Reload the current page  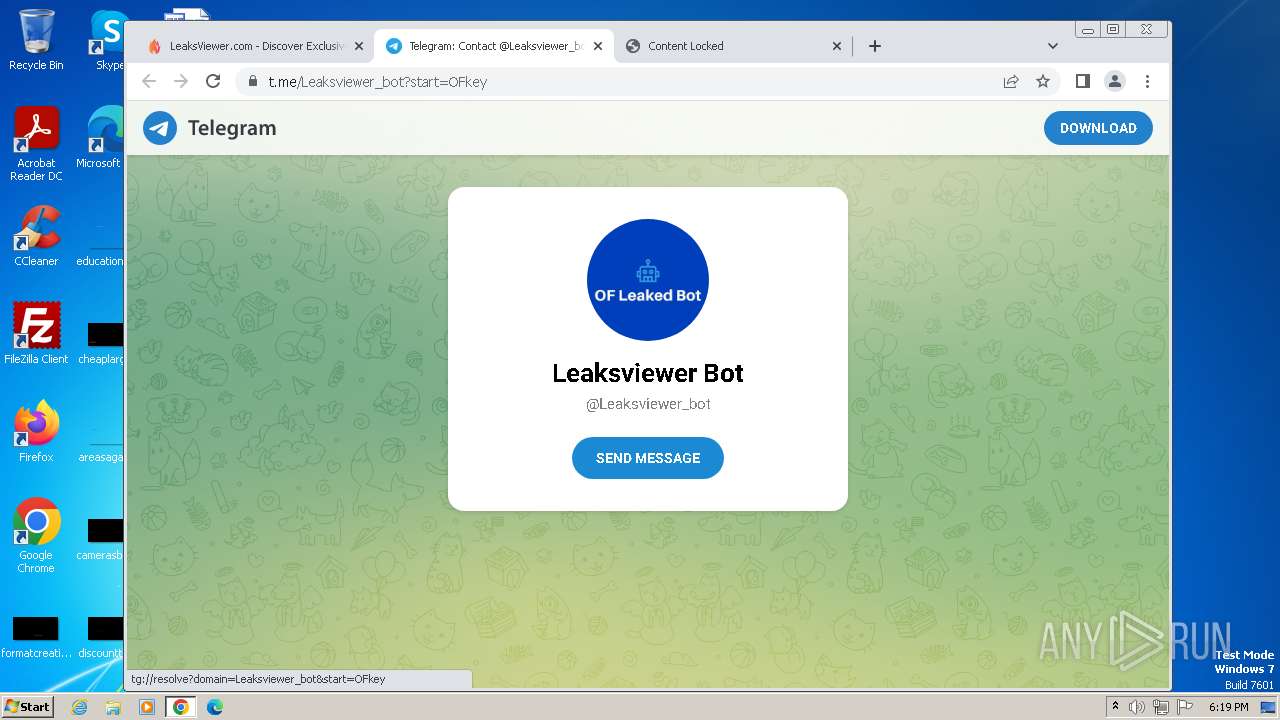pos(213,81)
